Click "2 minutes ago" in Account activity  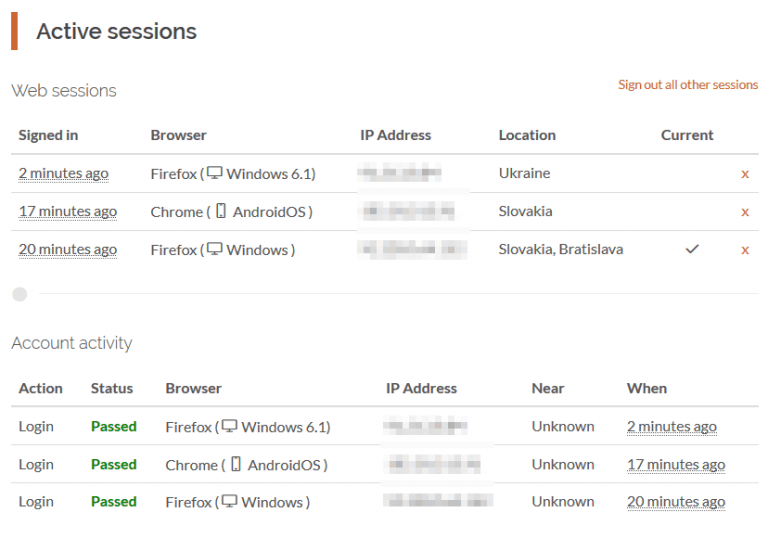(x=671, y=427)
